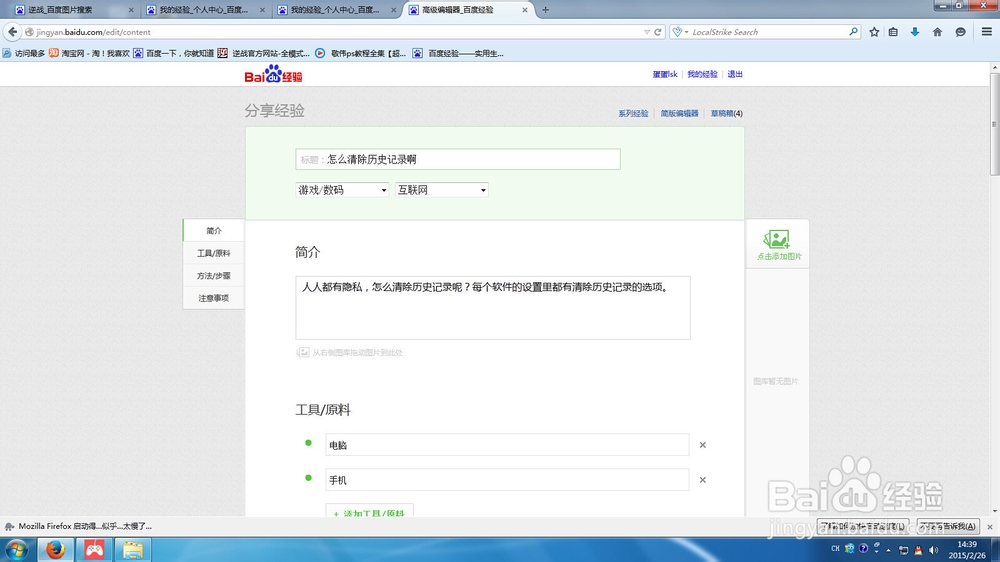Click the search magnifier in search box
The height and width of the screenshot is (562, 1000).
pos(853,31)
